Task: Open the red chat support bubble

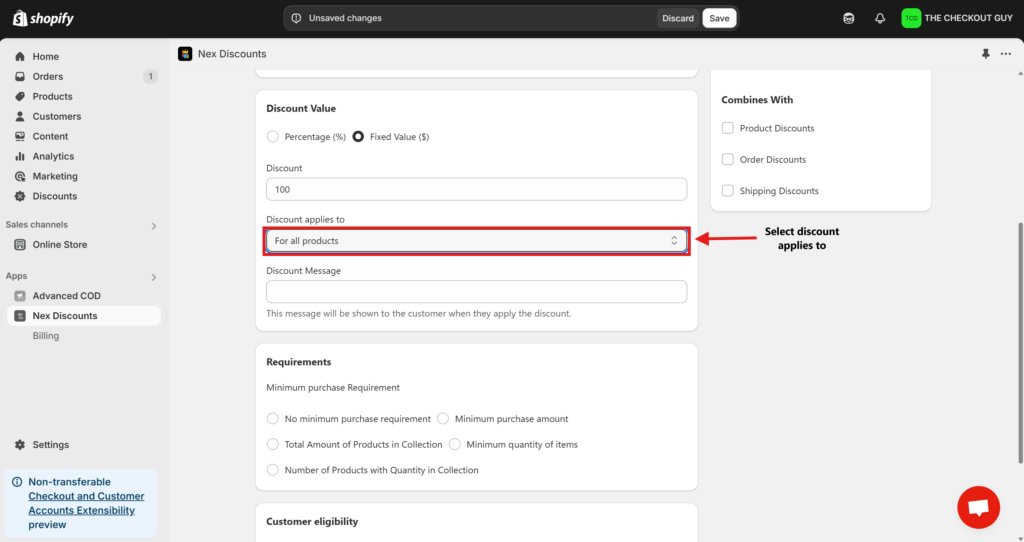Action: tap(977, 507)
